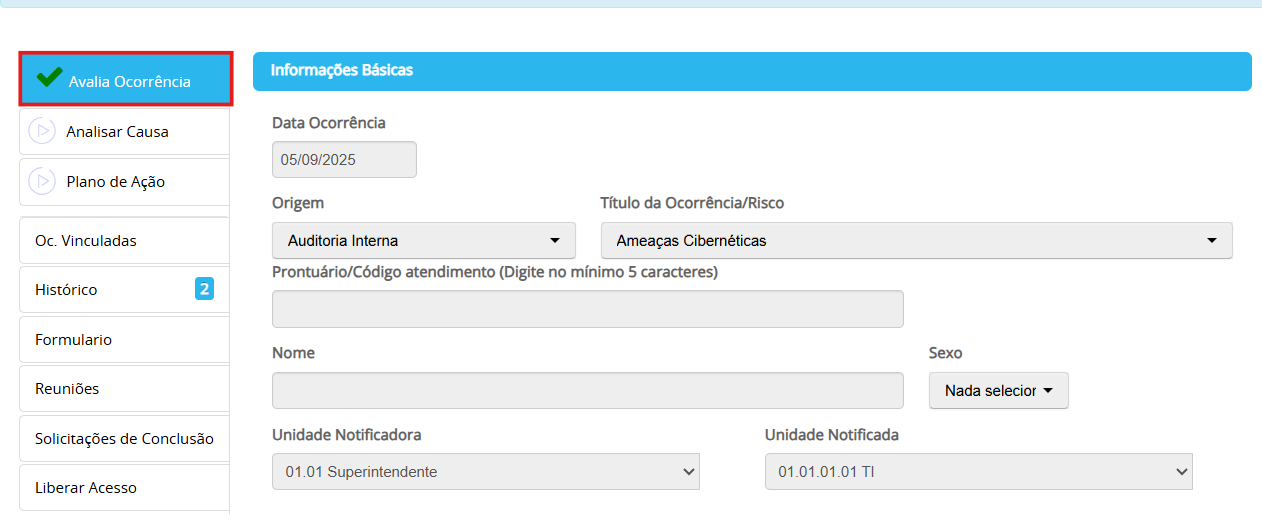Click the green checkmark icon on Avalia Ocorrência

pos(49,78)
